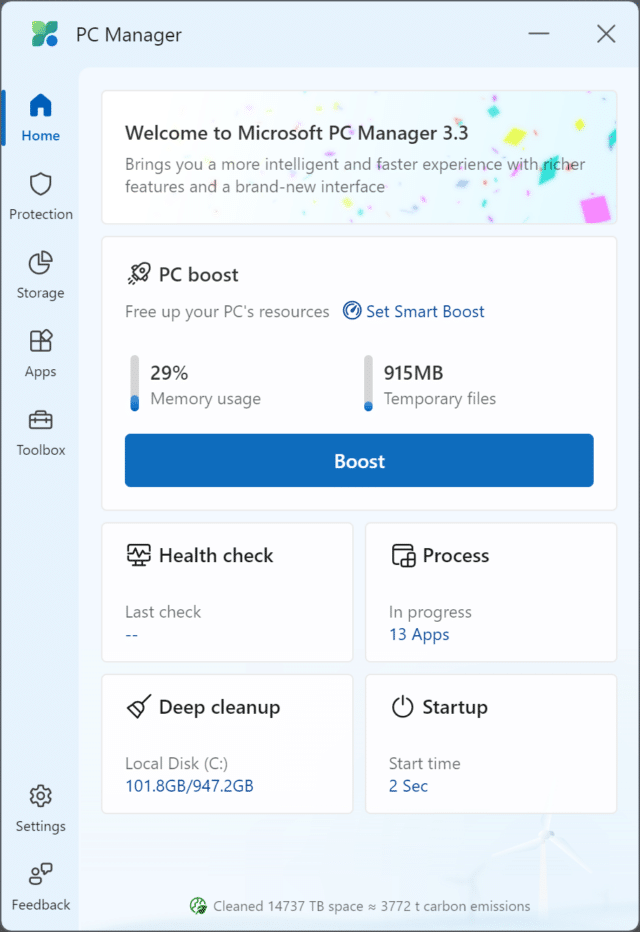Click the 29% memory usage value
This screenshot has height=932, width=640.
169,373
